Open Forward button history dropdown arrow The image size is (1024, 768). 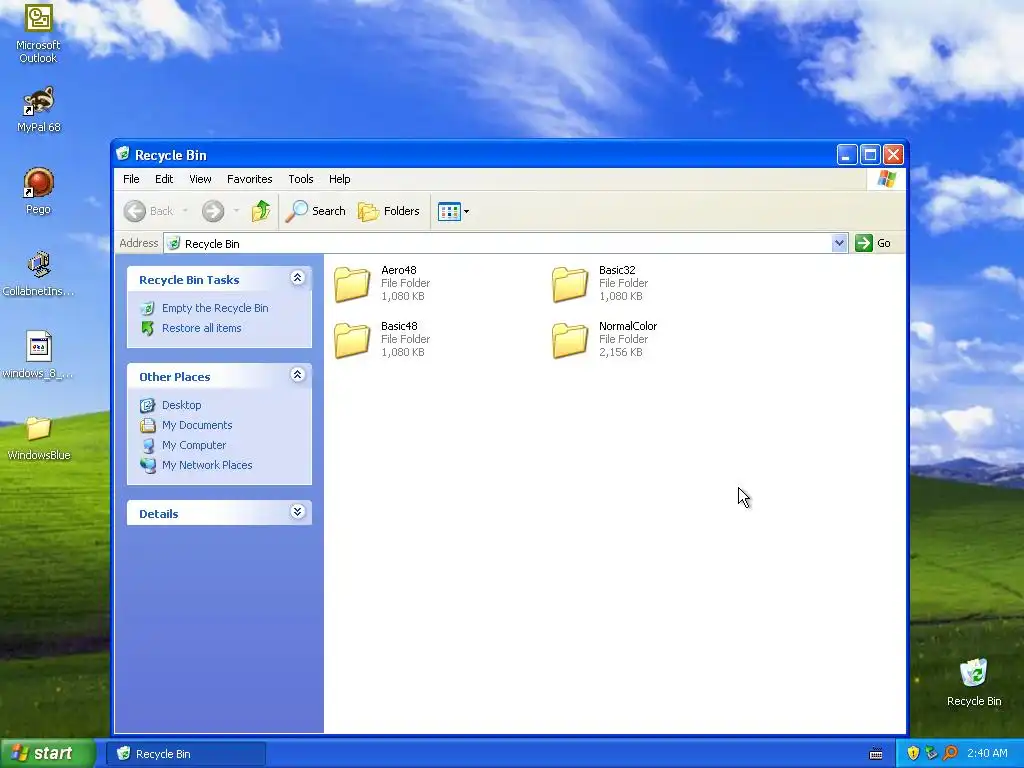[x=236, y=211]
